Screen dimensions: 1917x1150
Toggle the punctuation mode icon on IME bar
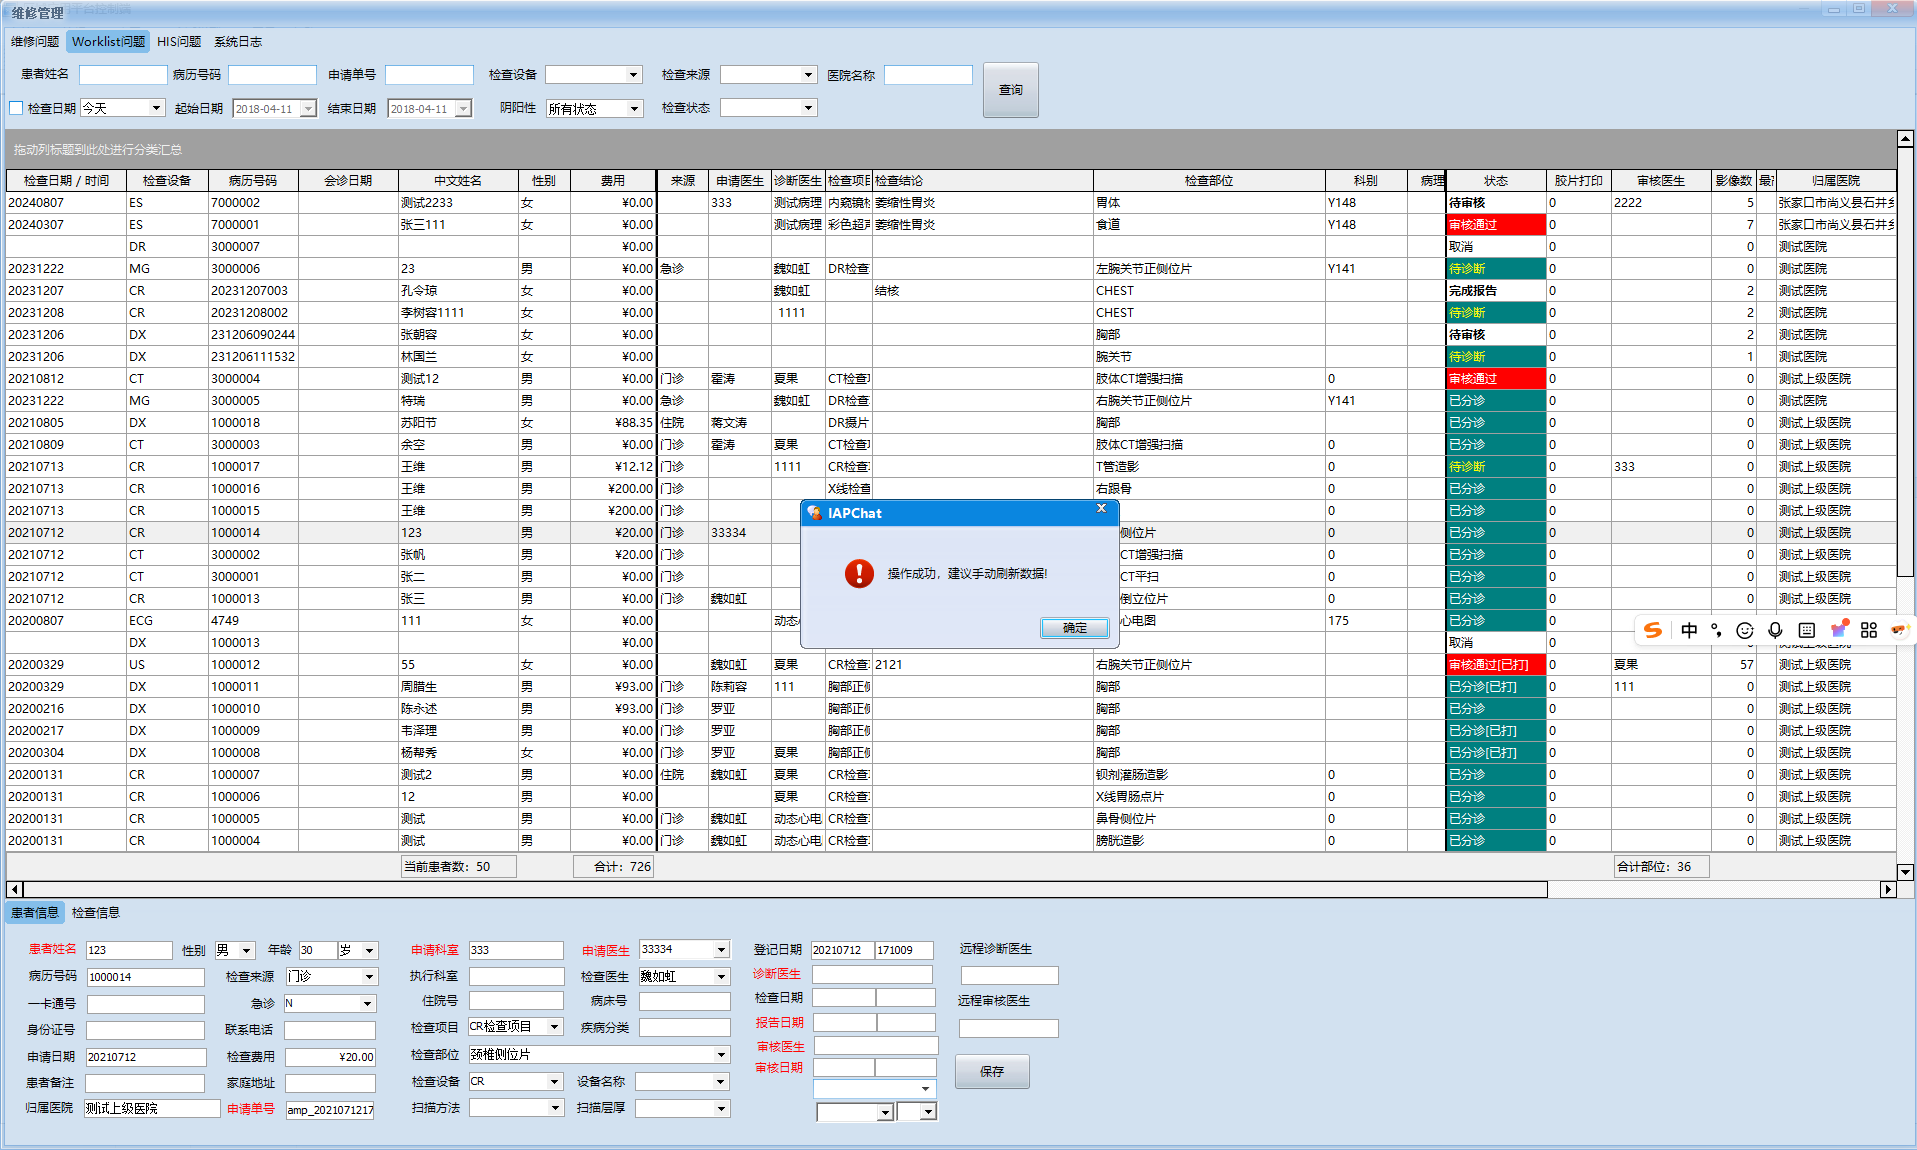(1717, 630)
